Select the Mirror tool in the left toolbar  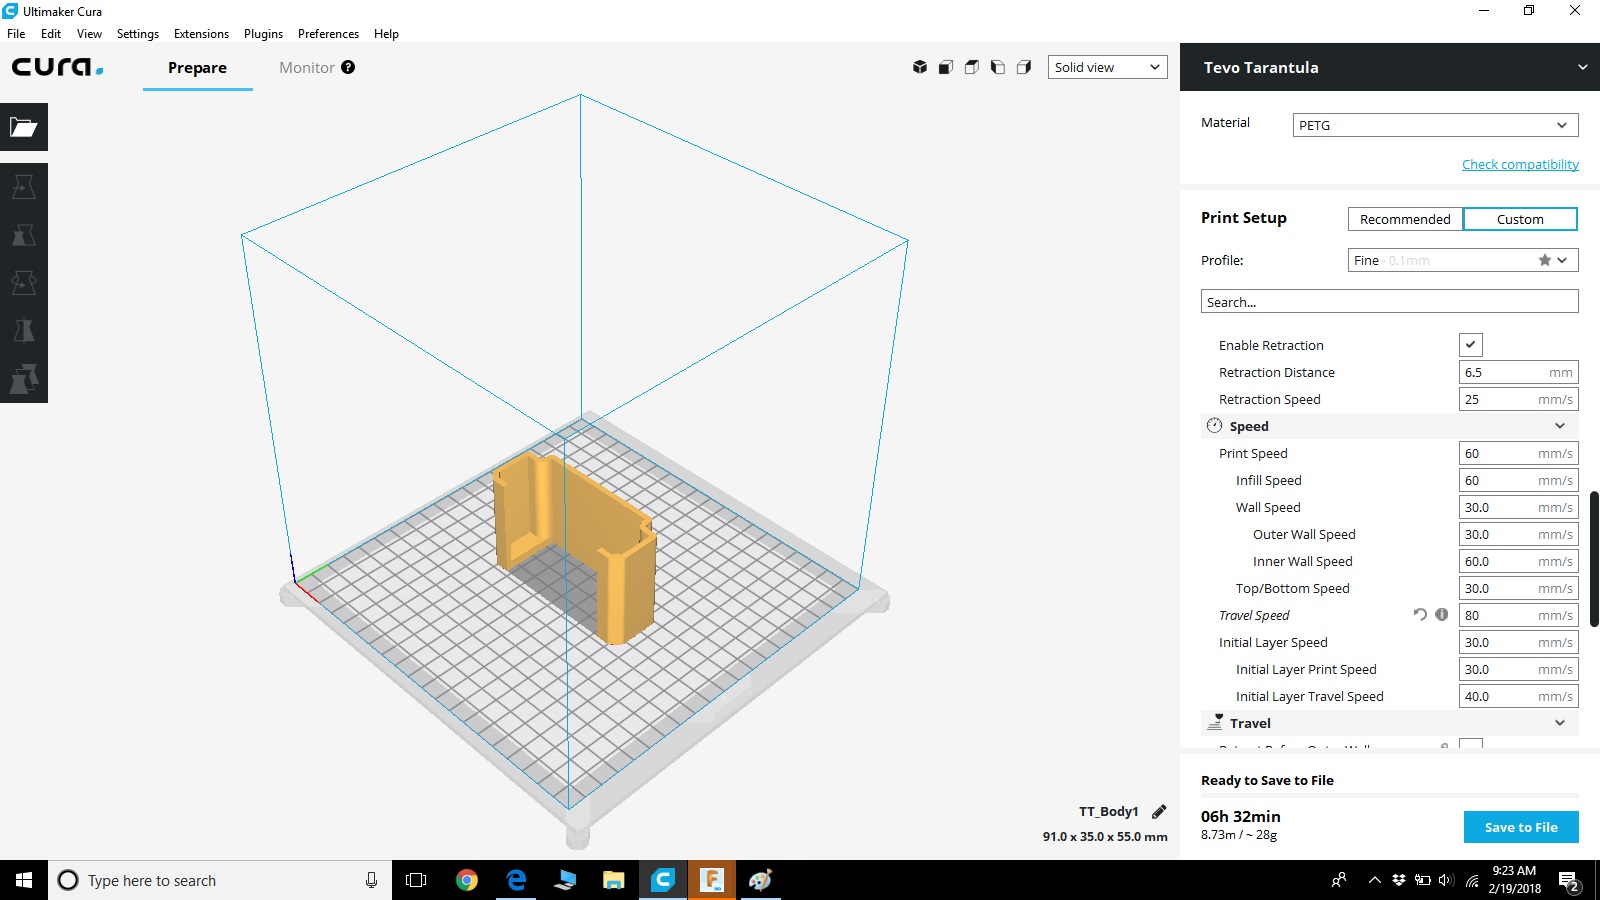[24, 331]
